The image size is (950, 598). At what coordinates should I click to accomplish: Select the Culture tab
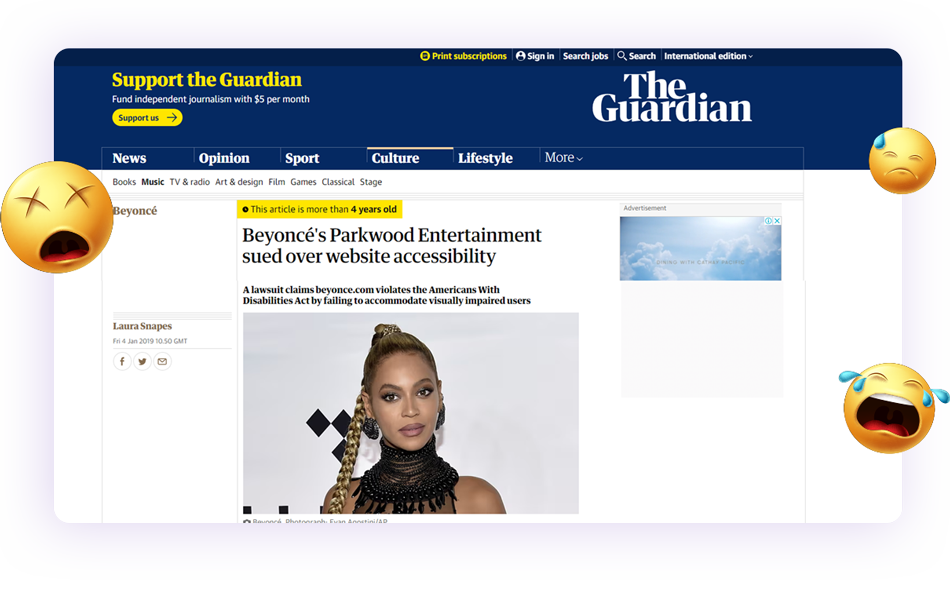[395, 158]
